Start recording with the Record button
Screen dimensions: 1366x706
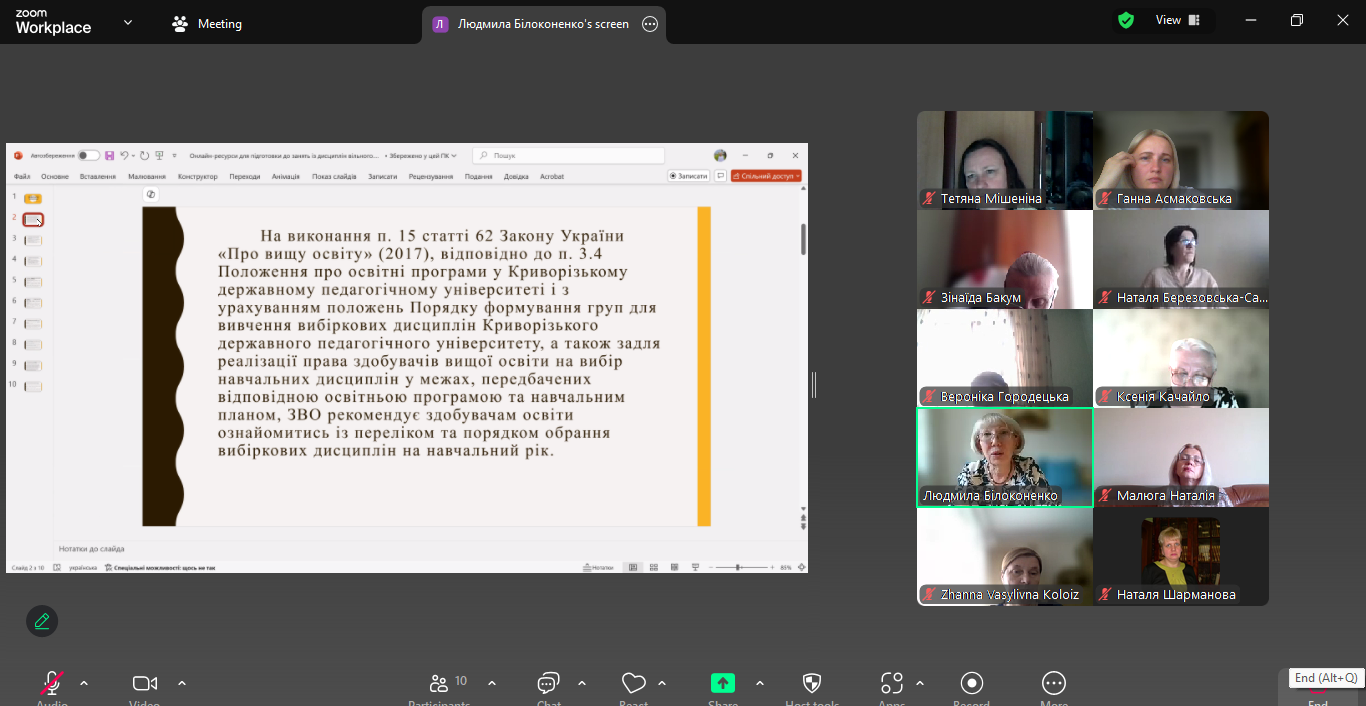coord(971,684)
